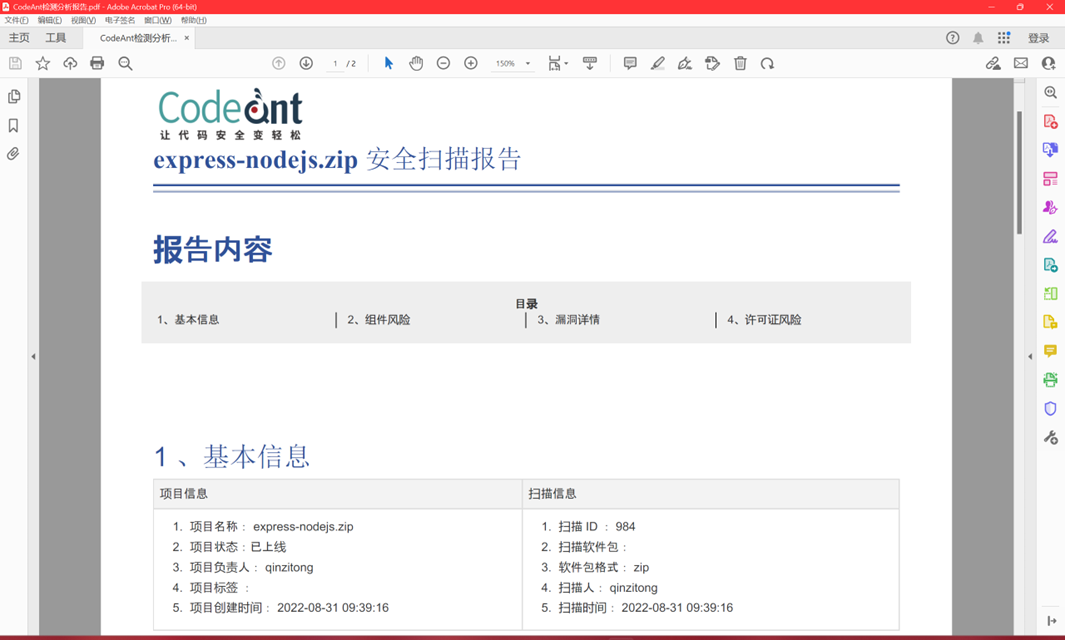Open the sign document pen tool
1065x640 pixels.
tap(685, 63)
